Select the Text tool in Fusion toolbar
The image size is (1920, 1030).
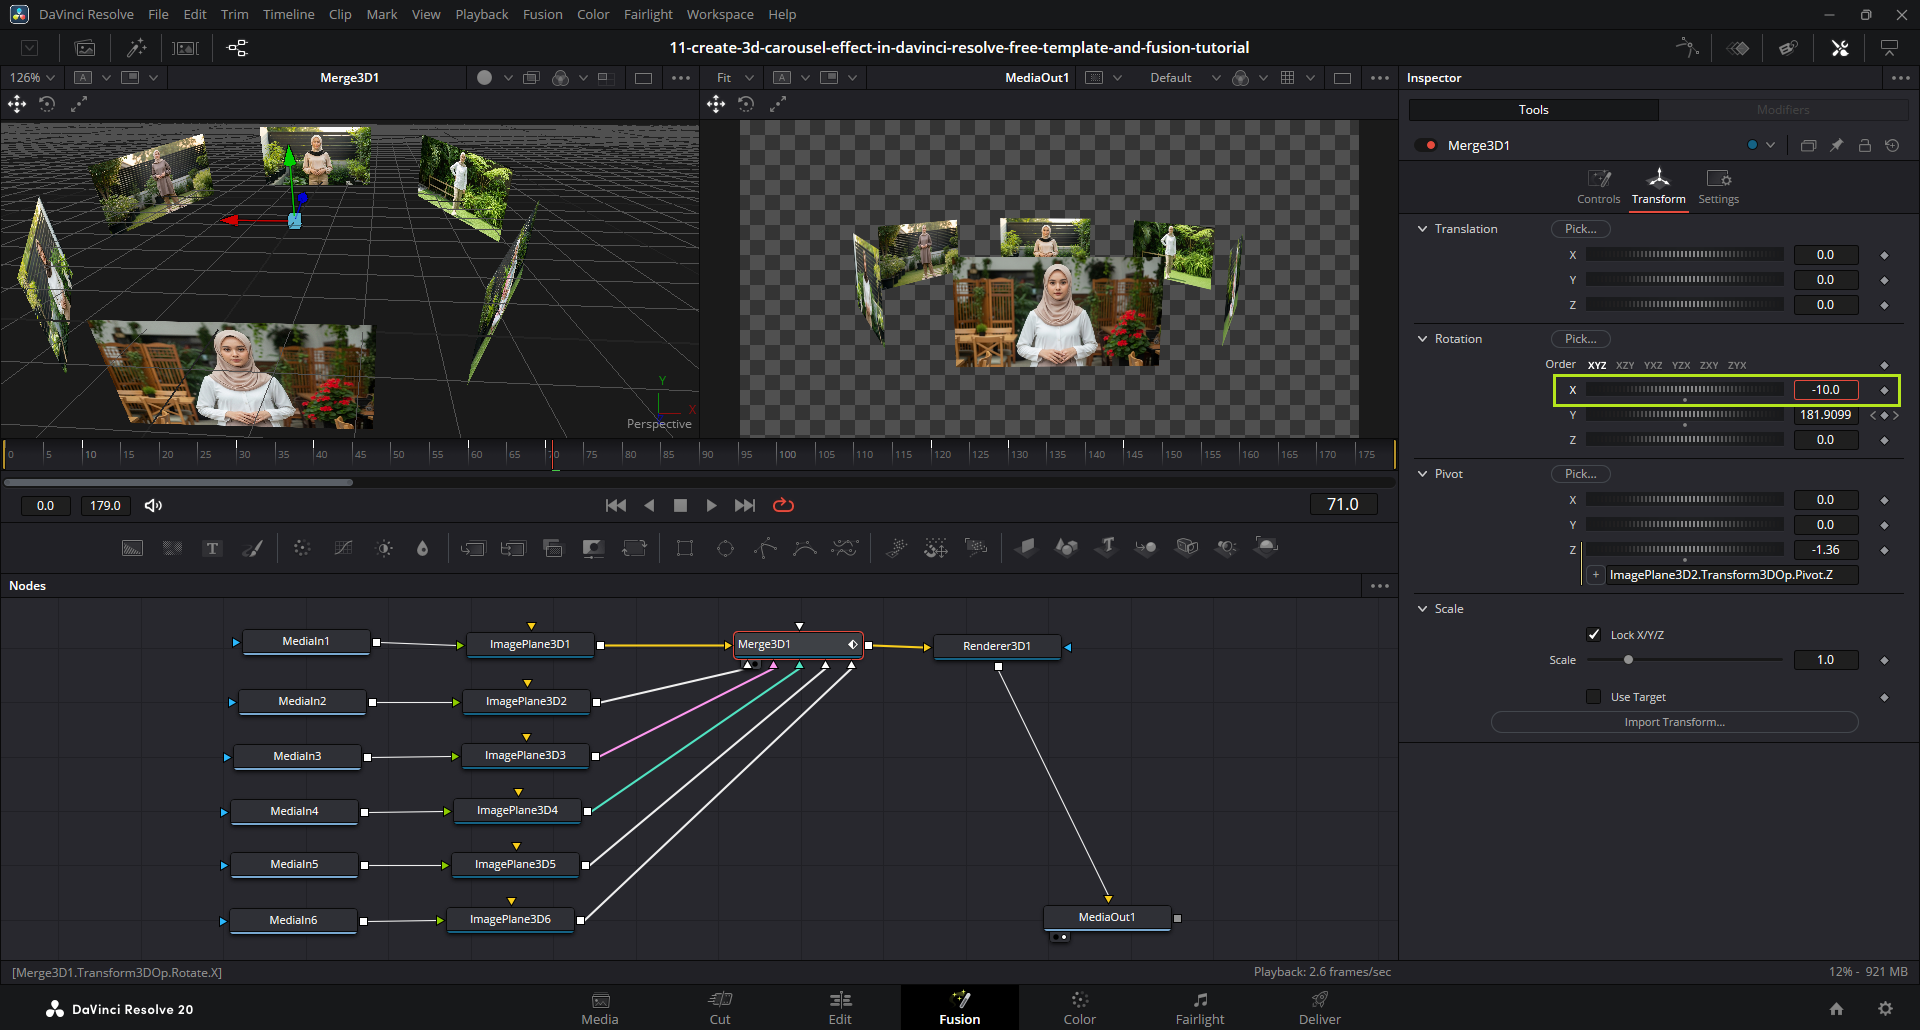point(212,548)
